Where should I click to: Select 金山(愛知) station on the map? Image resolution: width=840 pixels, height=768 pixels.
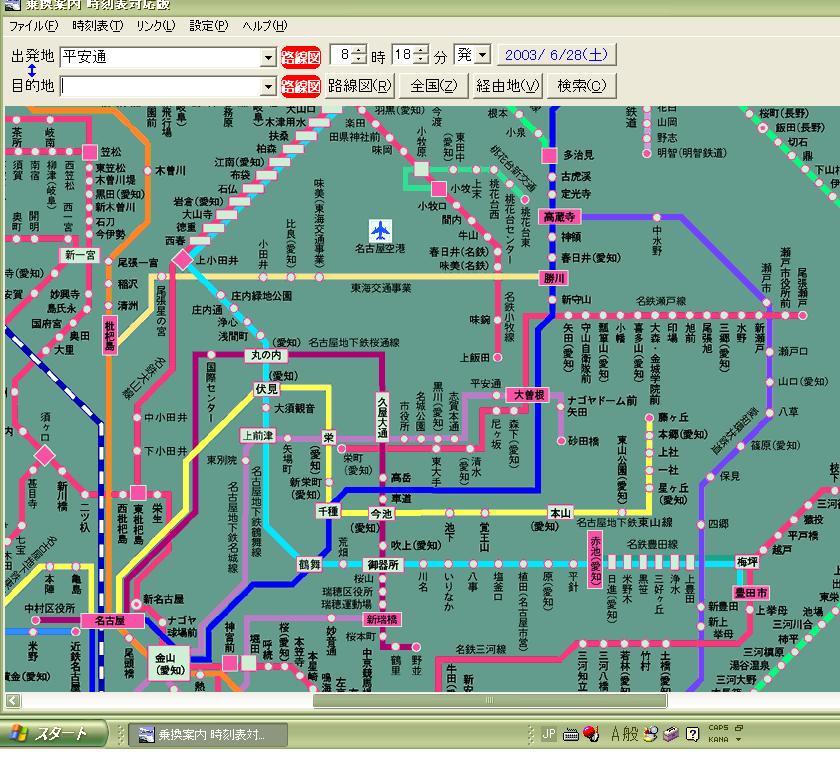pyautogui.click(x=169, y=664)
